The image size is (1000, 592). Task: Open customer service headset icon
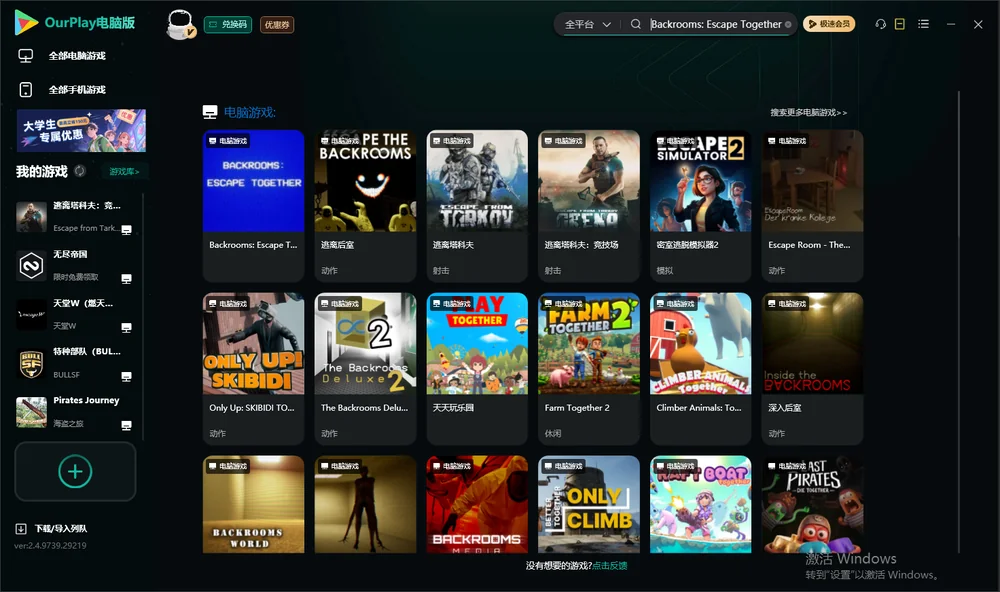coord(880,24)
